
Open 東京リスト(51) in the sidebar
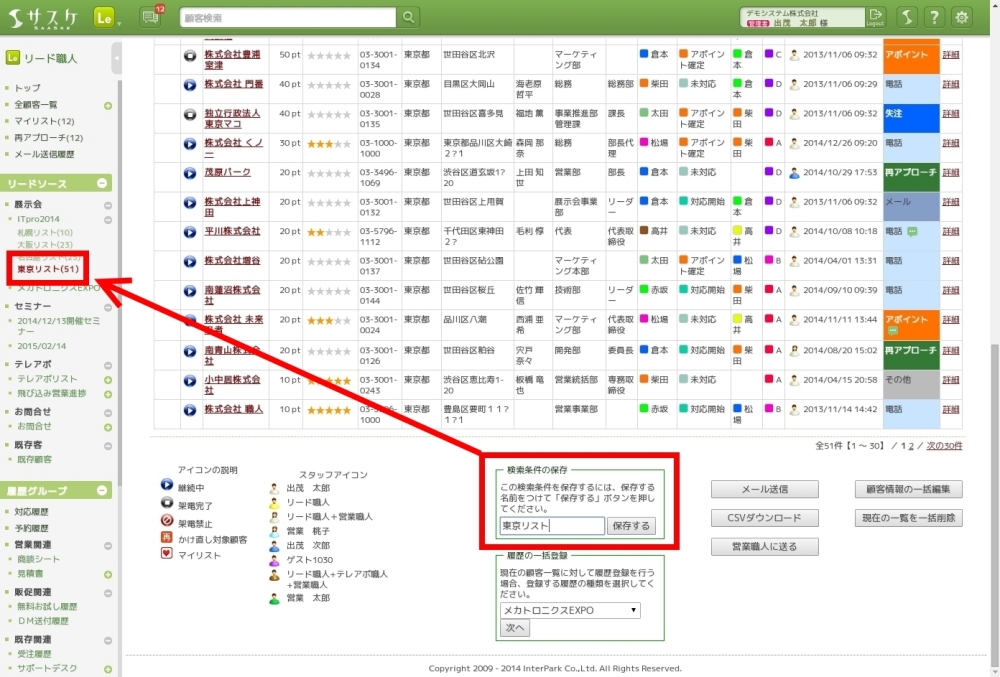(48, 269)
